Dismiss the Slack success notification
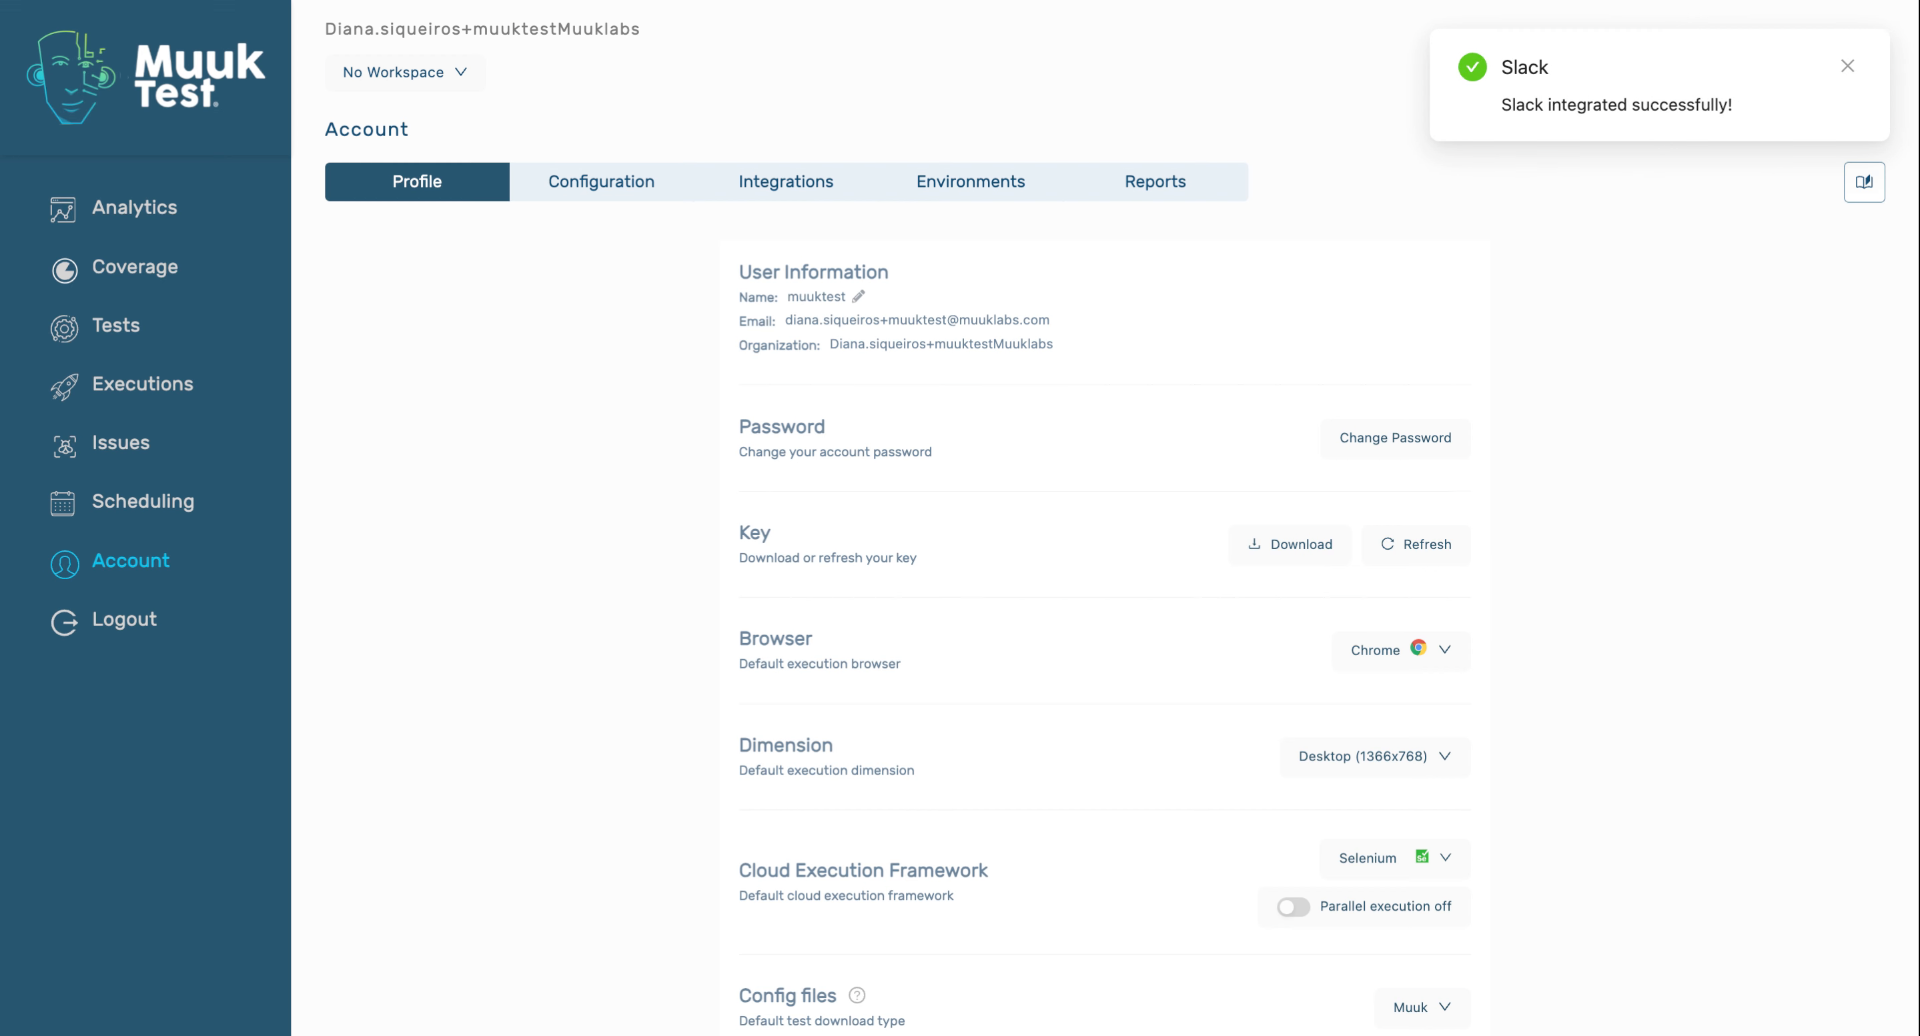Screen dimensions: 1920x1036 pos(1847,65)
